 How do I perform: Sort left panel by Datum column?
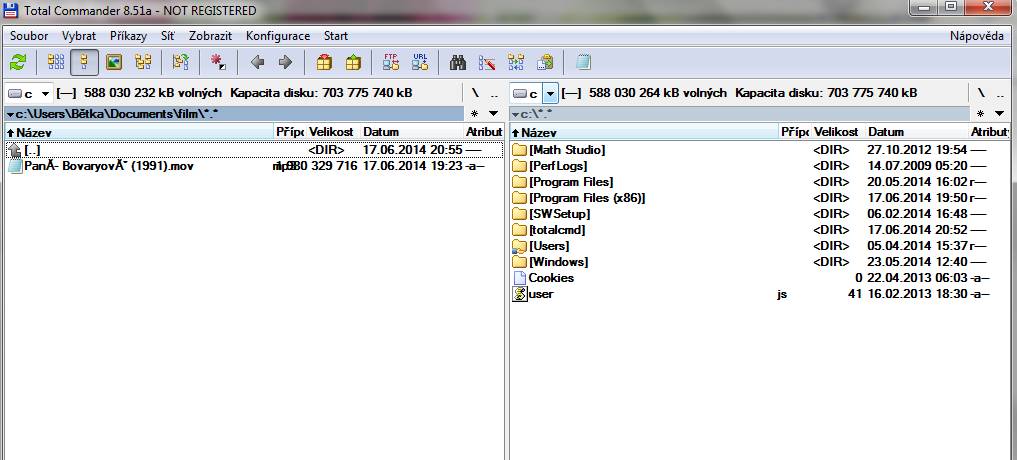coord(412,132)
